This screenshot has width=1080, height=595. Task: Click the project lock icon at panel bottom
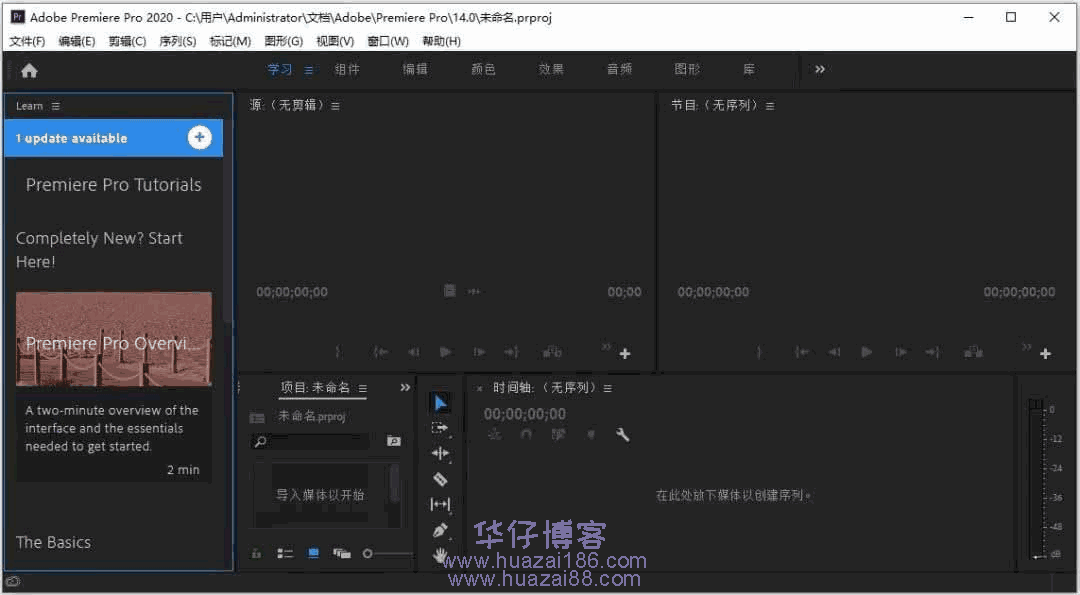pos(256,553)
